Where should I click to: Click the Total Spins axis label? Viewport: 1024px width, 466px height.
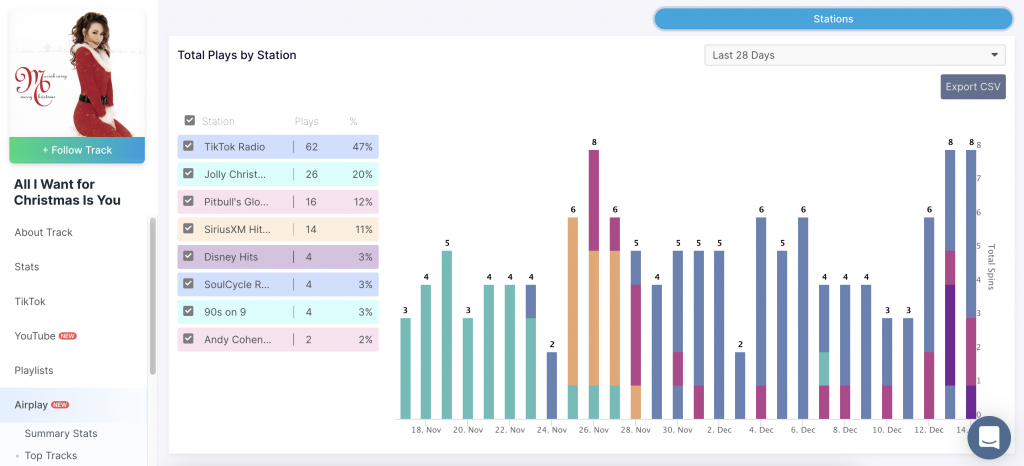pos(991,266)
